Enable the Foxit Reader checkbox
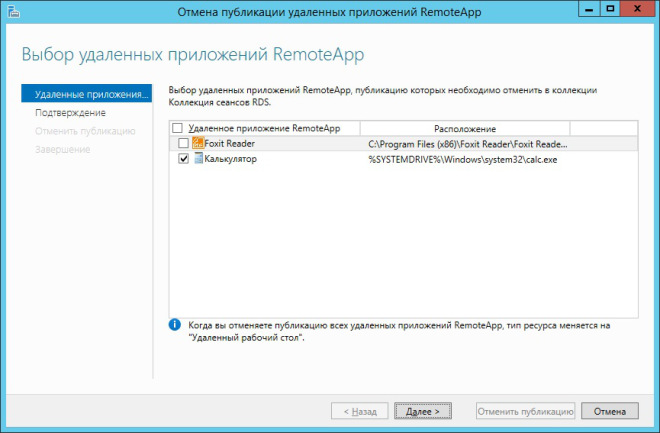Screen dimensions: 660x433 [x=182, y=144]
